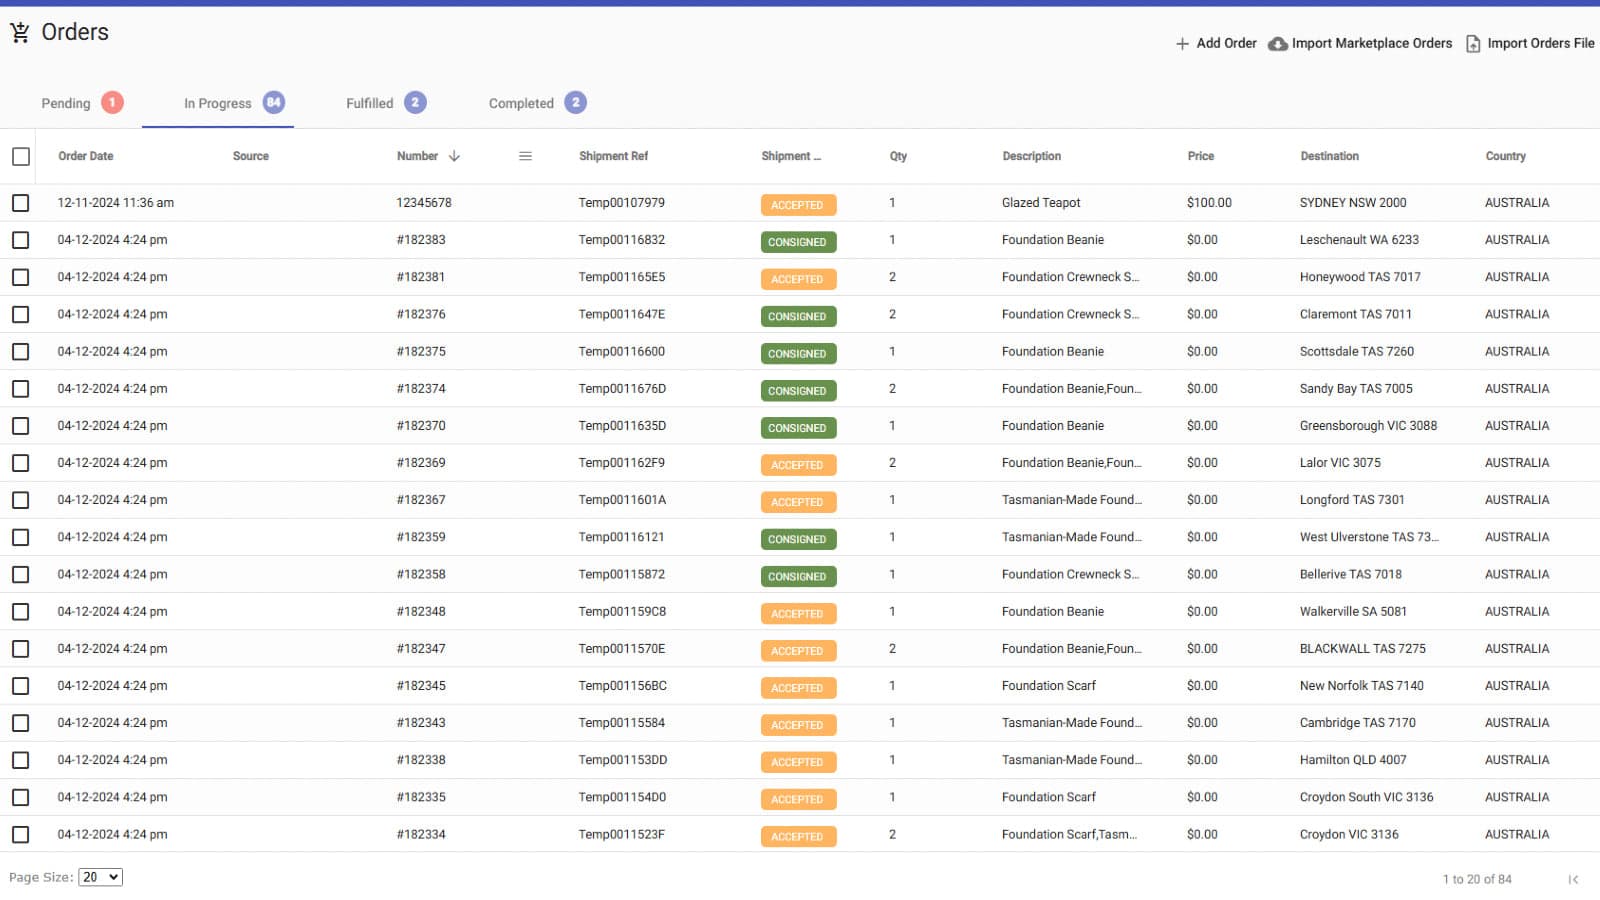Click ACCEPTED status badge for Glazed Teapot
The height and width of the screenshot is (900, 1600).
(797, 205)
